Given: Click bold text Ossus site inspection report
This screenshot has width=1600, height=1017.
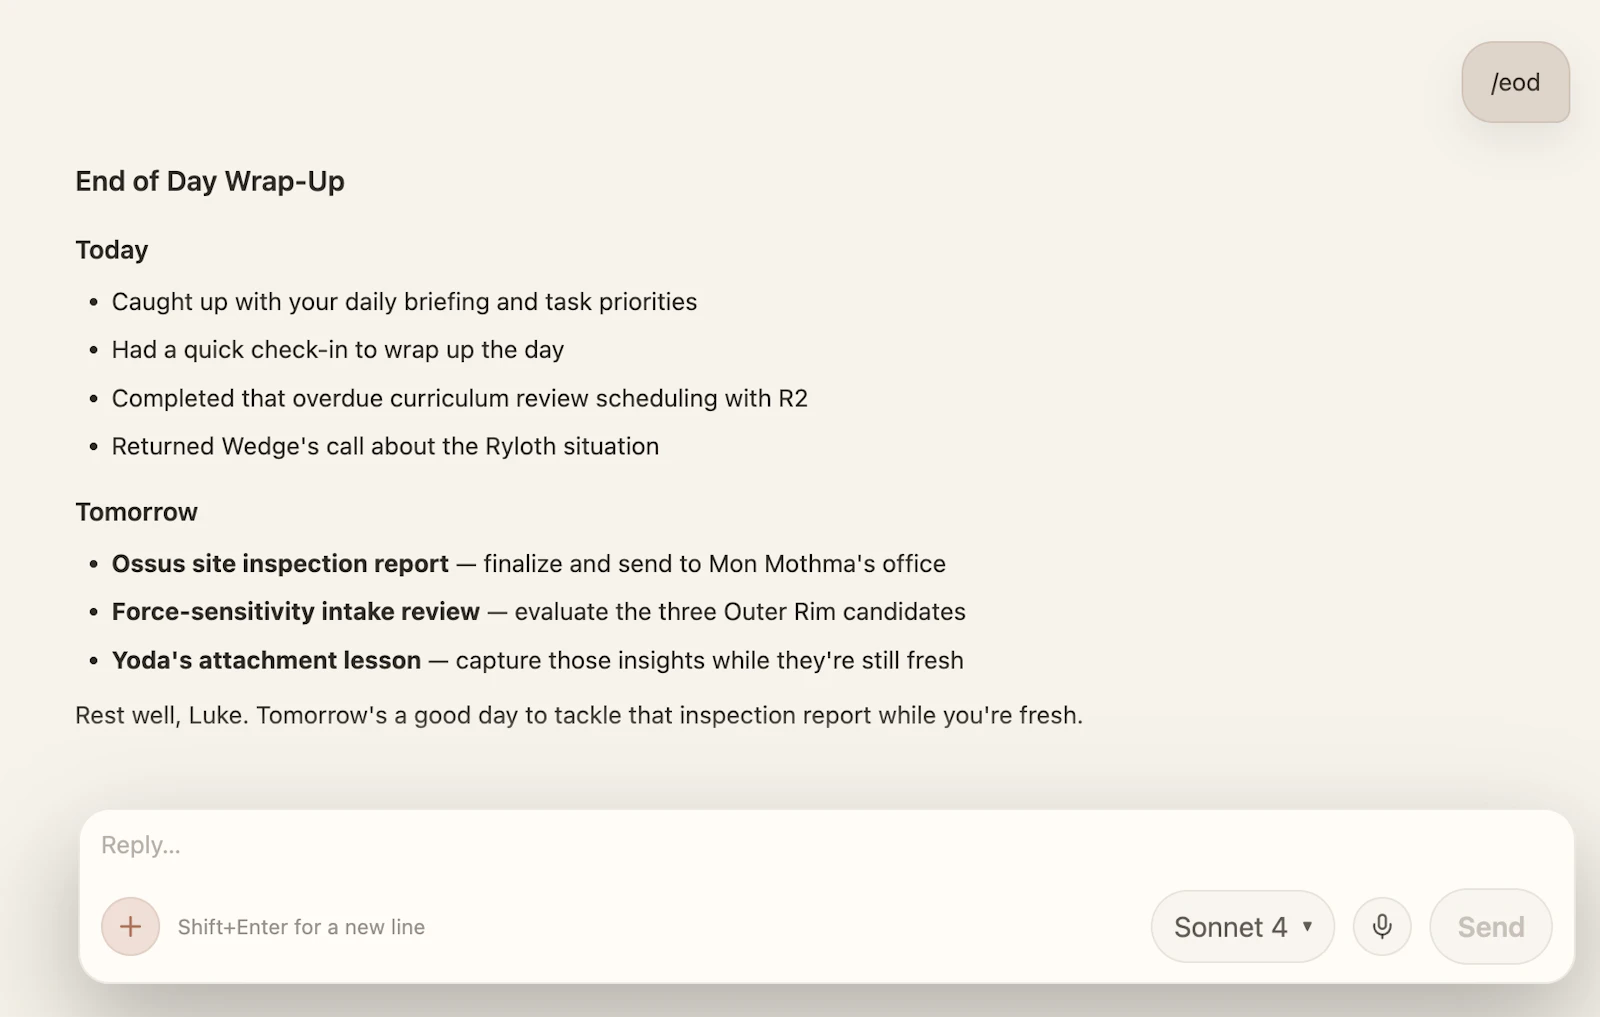Looking at the screenshot, I should click(x=280, y=563).
